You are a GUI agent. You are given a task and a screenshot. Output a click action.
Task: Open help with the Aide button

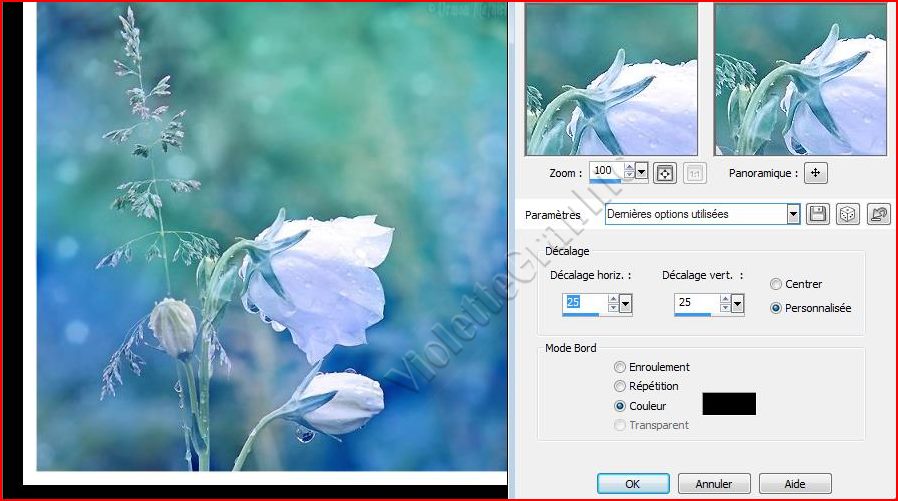point(794,484)
